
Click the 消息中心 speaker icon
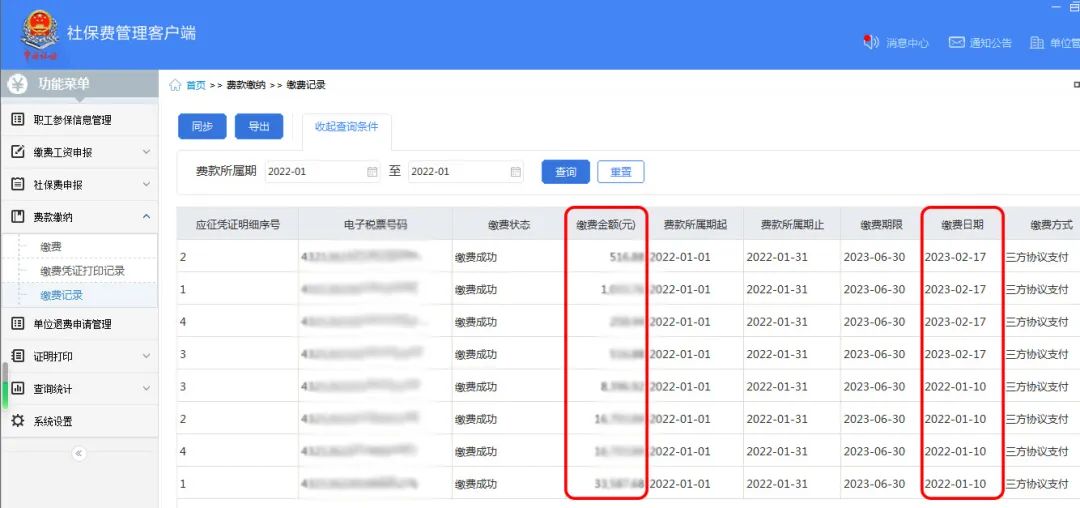point(870,42)
